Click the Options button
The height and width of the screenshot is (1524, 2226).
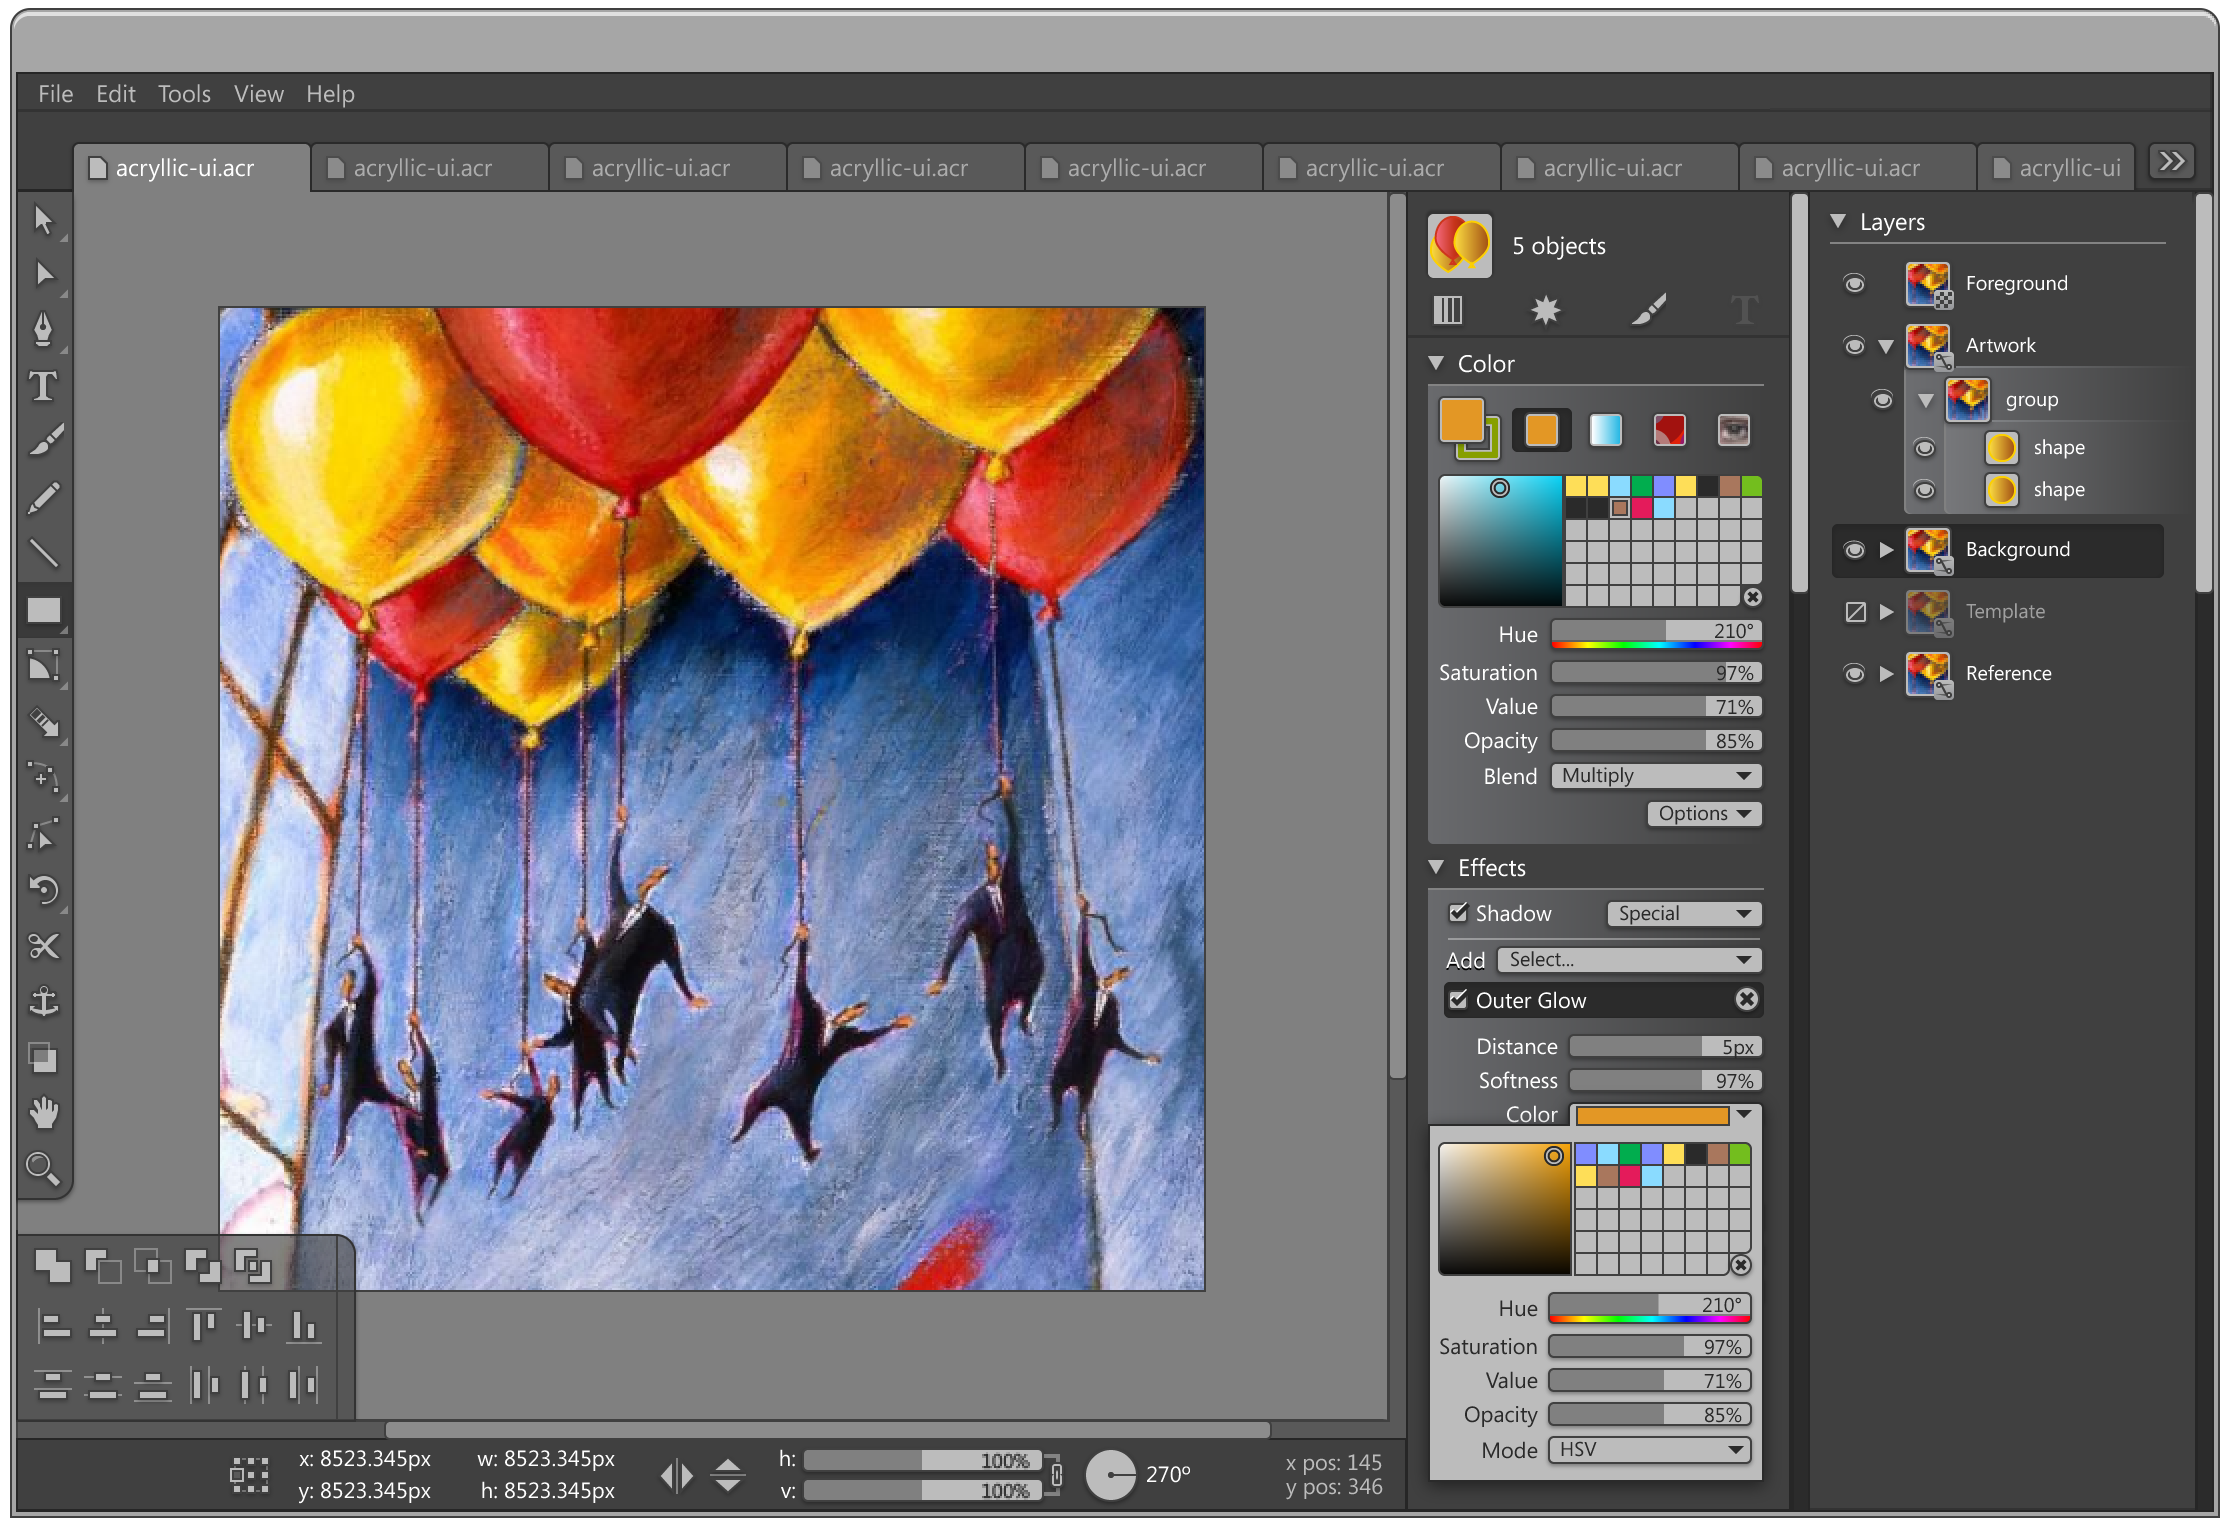click(1703, 813)
